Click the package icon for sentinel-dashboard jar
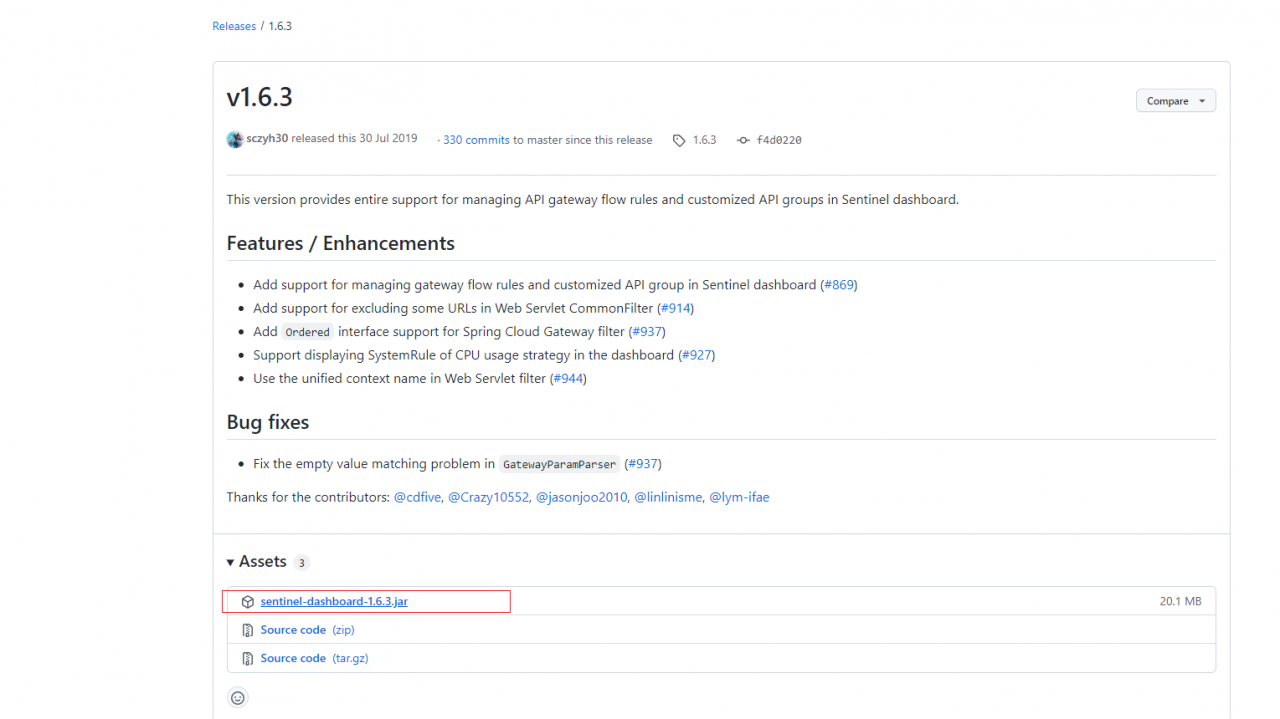 pos(248,602)
